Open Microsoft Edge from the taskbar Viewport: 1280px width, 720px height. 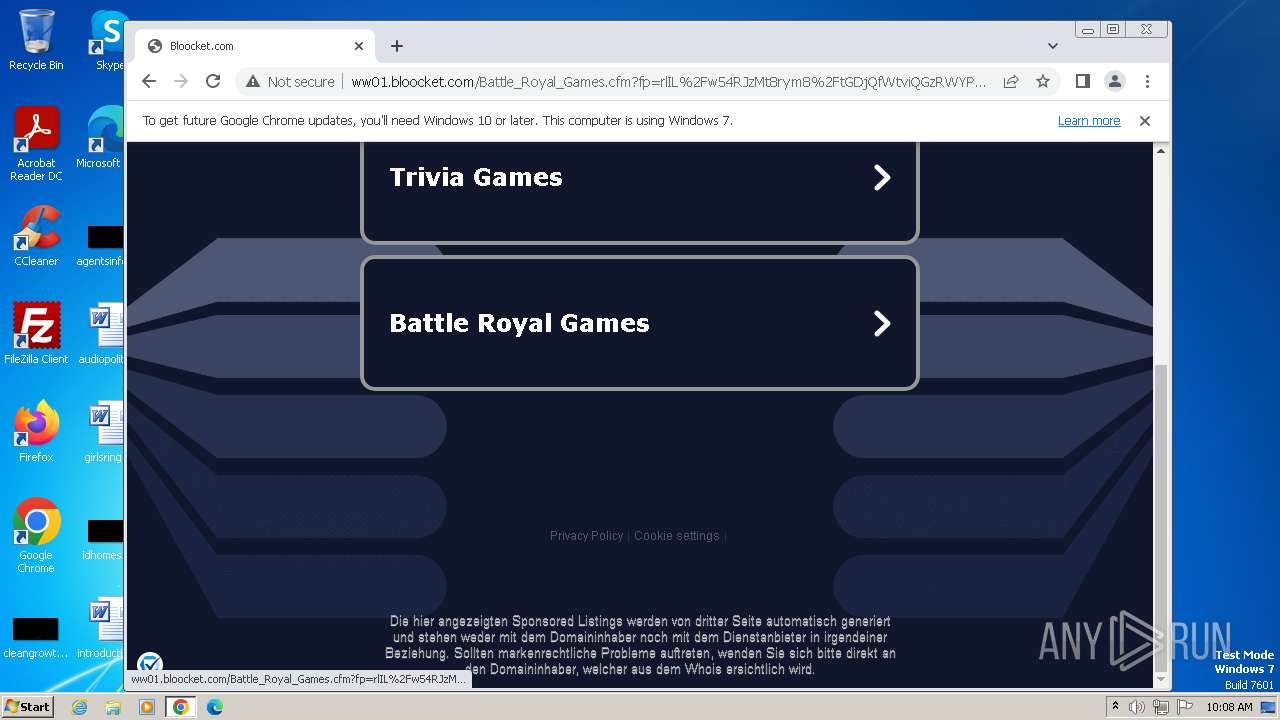(x=215, y=707)
